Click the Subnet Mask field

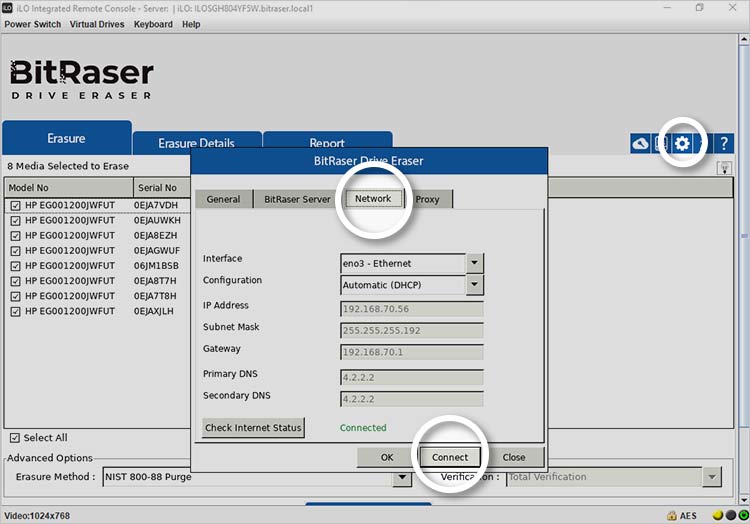(x=412, y=330)
